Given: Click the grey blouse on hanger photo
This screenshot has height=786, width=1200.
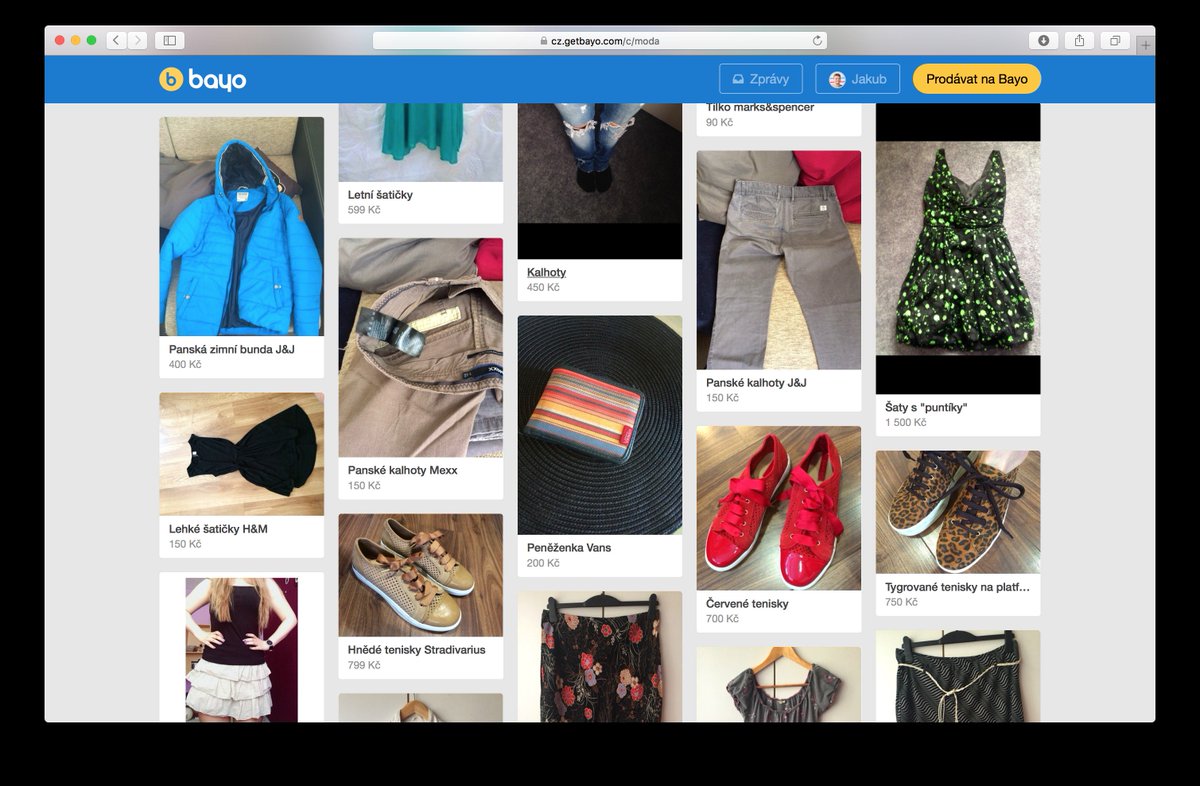Looking at the screenshot, I should (778, 684).
